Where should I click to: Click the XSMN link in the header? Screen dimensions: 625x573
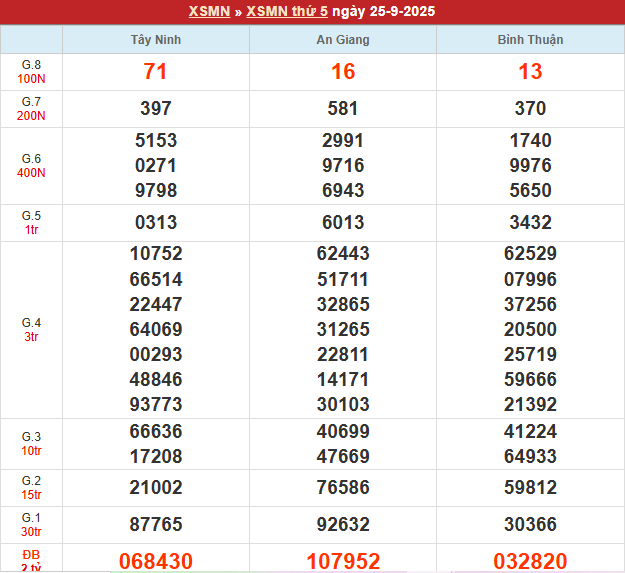(209, 12)
